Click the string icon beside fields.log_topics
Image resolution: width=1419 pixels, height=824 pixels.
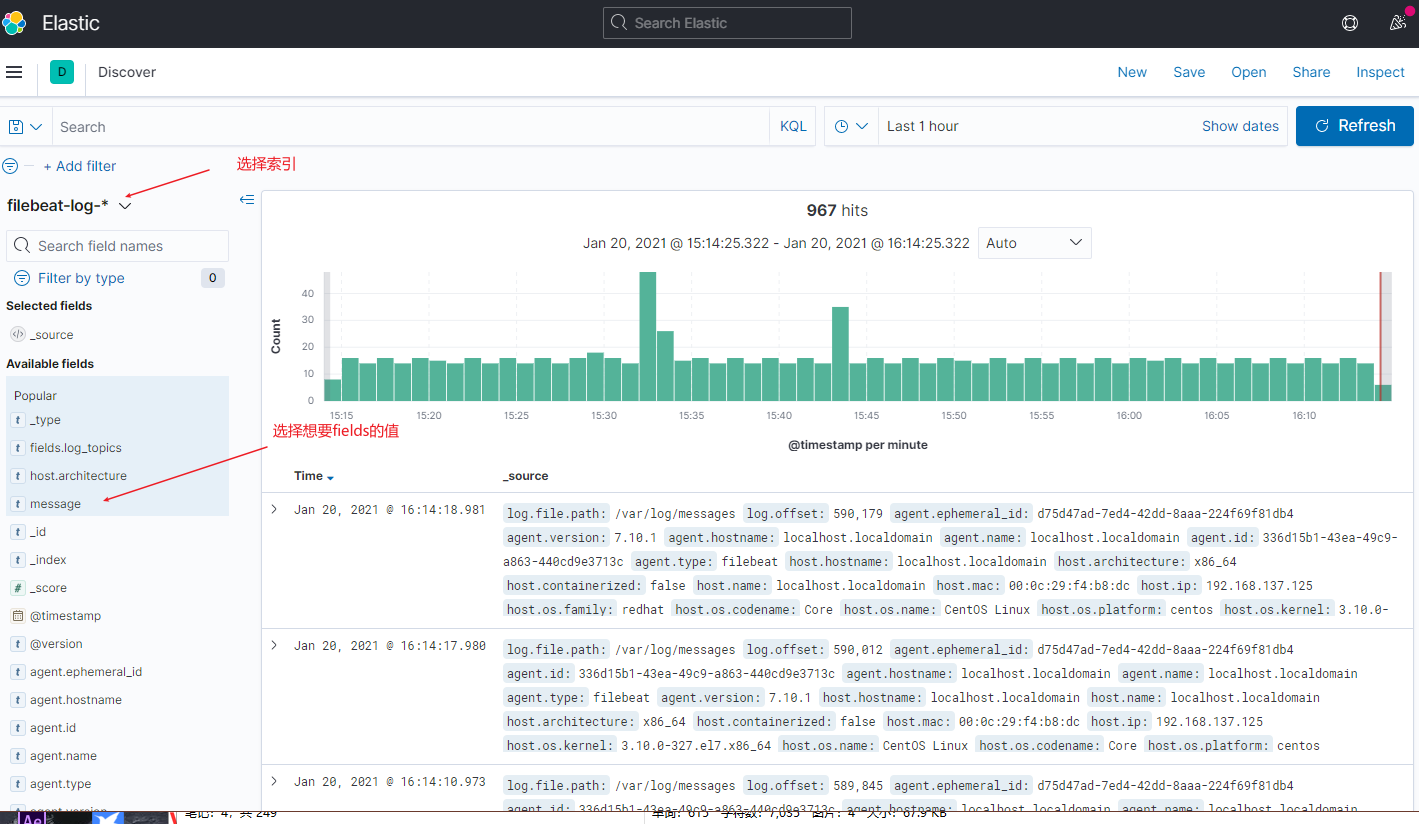[18, 448]
